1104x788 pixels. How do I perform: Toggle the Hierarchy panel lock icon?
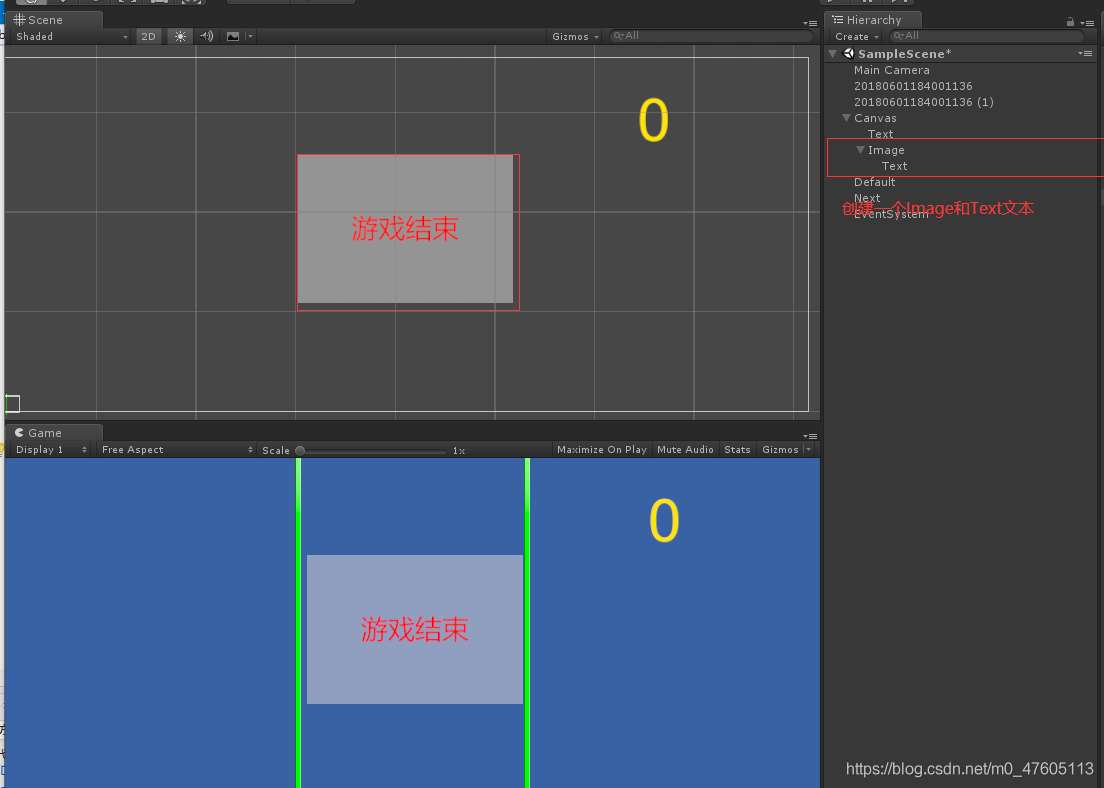(x=1070, y=22)
